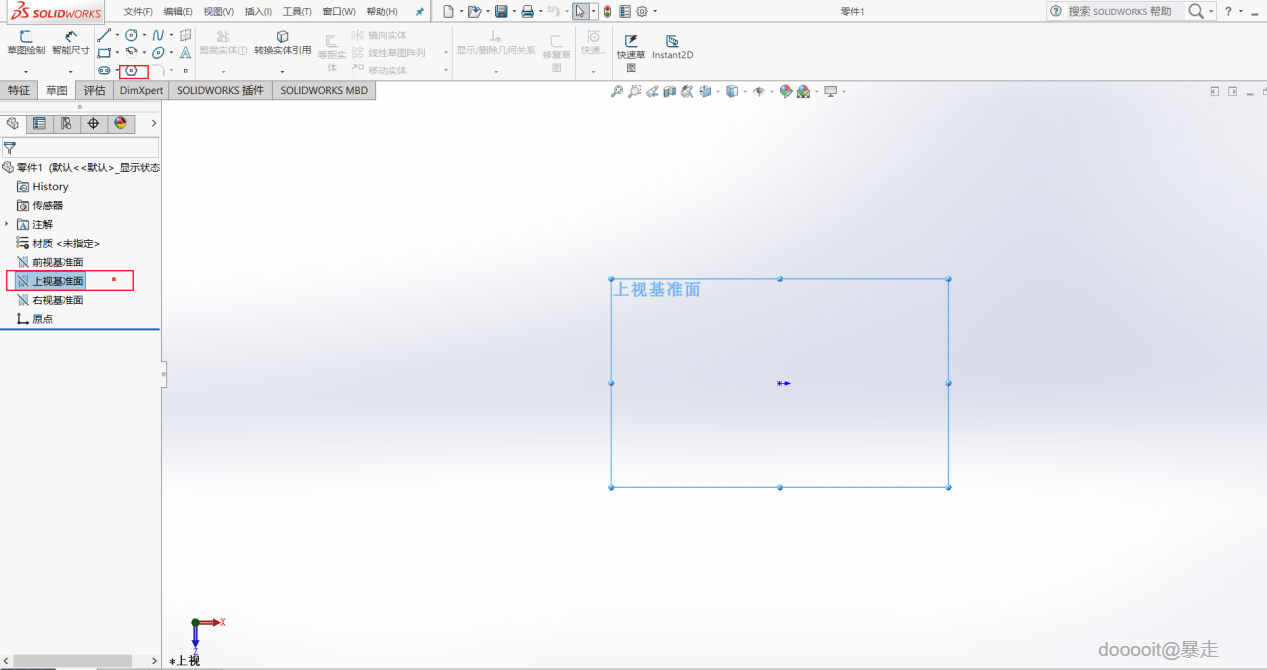Select the Circle sketch tool
The height and width of the screenshot is (670, 1267).
point(131,35)
